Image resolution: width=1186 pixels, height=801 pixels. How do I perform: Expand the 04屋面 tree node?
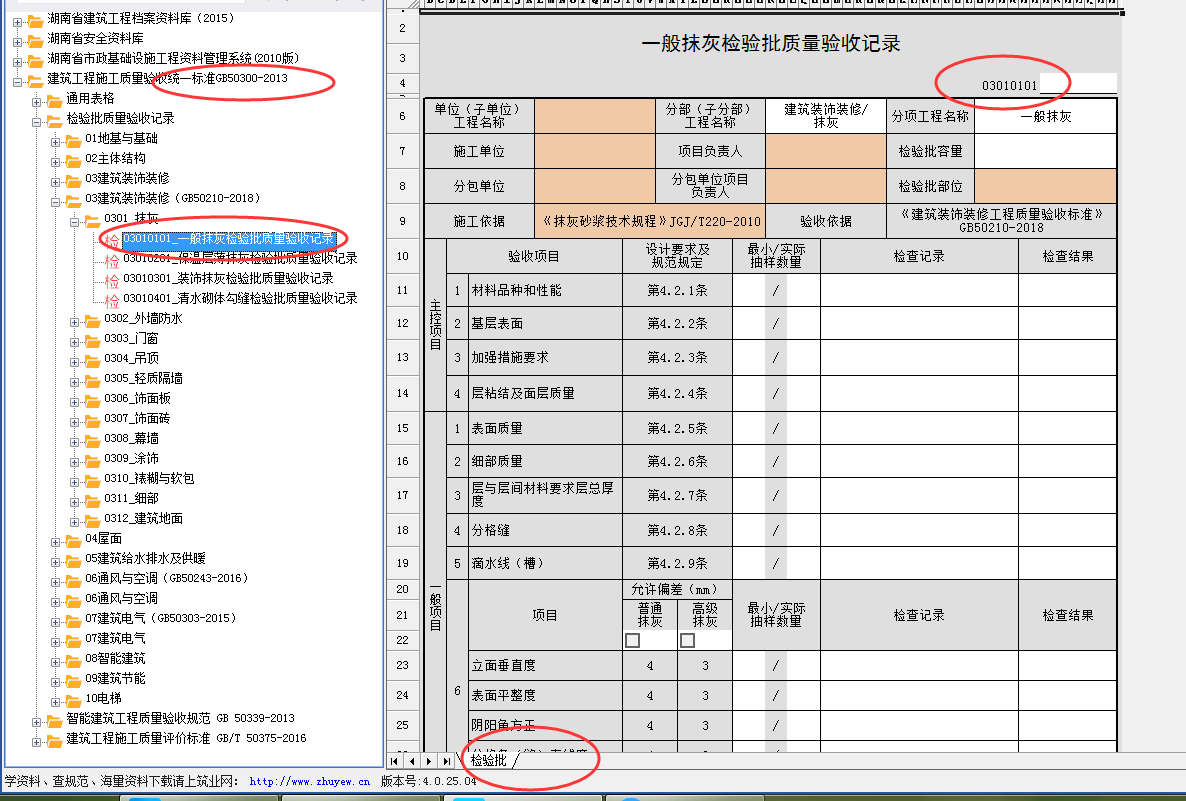tap(56, 539)
